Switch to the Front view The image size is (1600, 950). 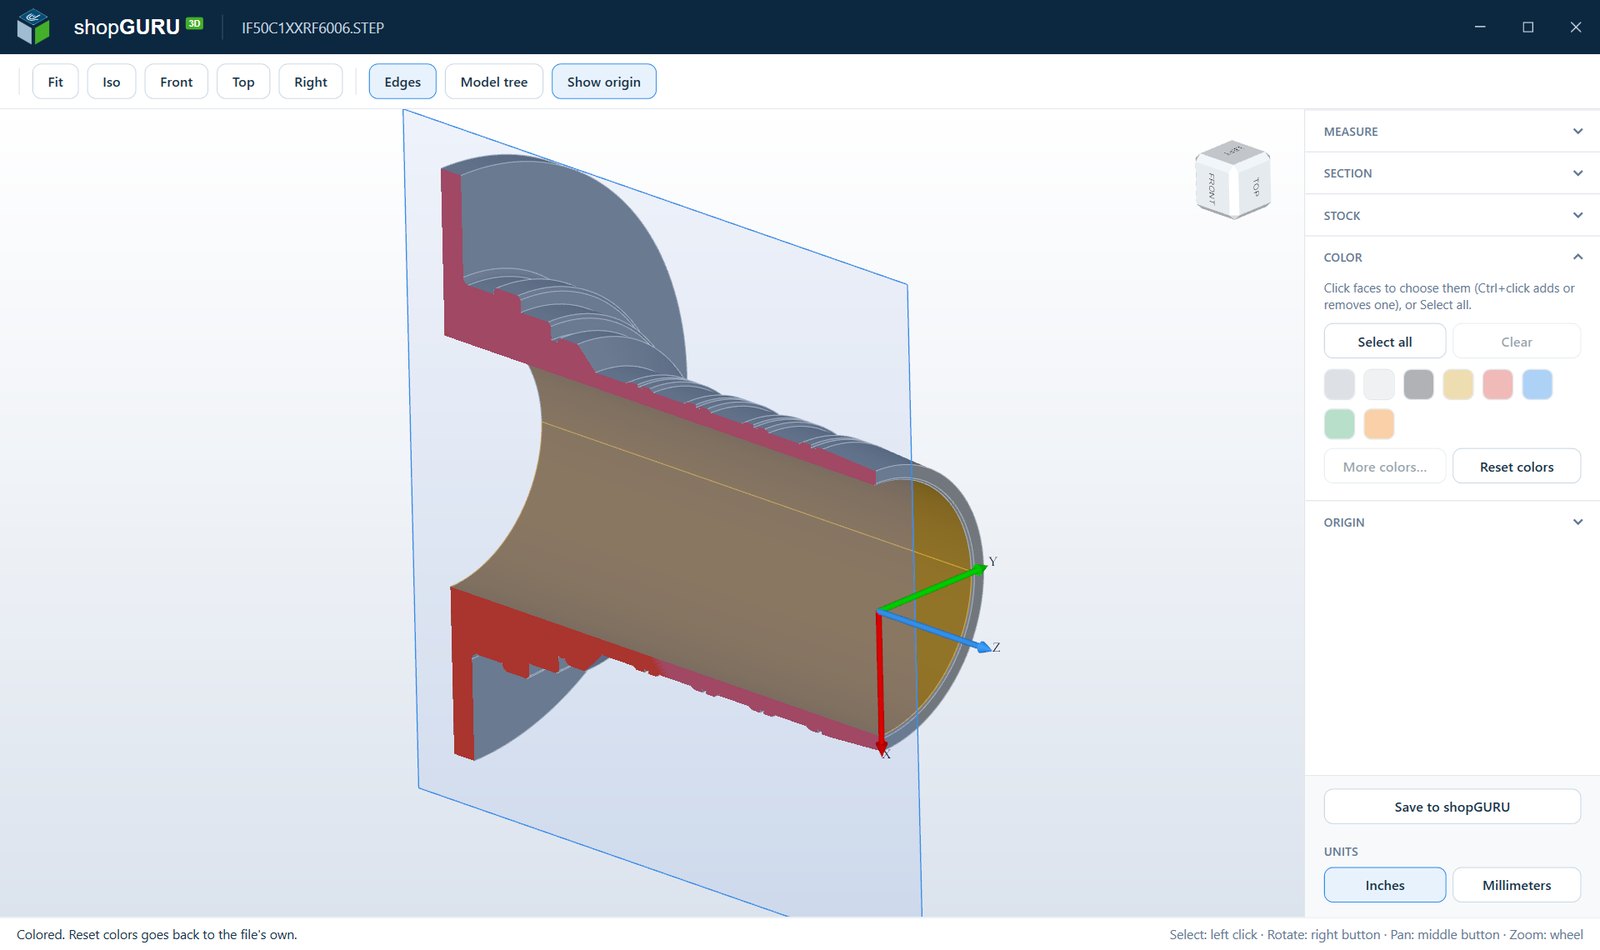coord(176,82)
